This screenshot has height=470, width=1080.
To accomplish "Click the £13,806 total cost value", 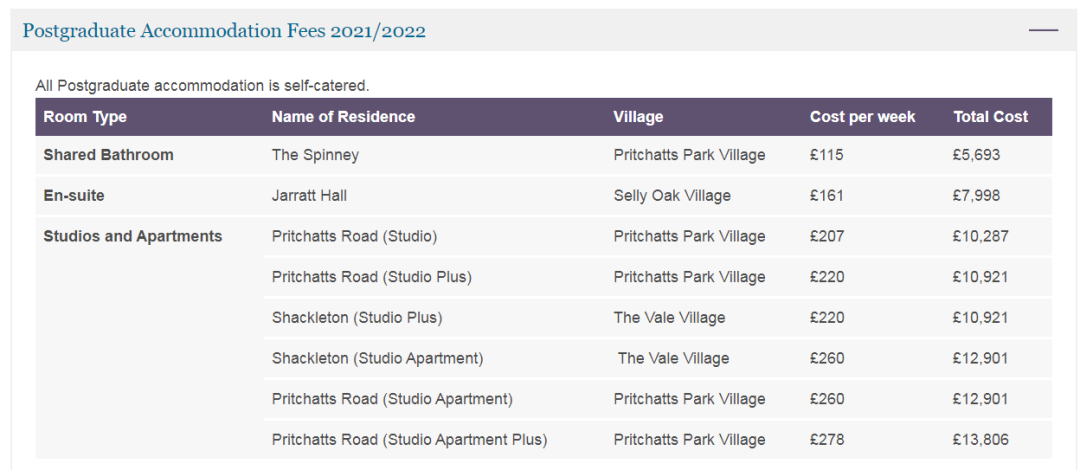I will 981,439.
